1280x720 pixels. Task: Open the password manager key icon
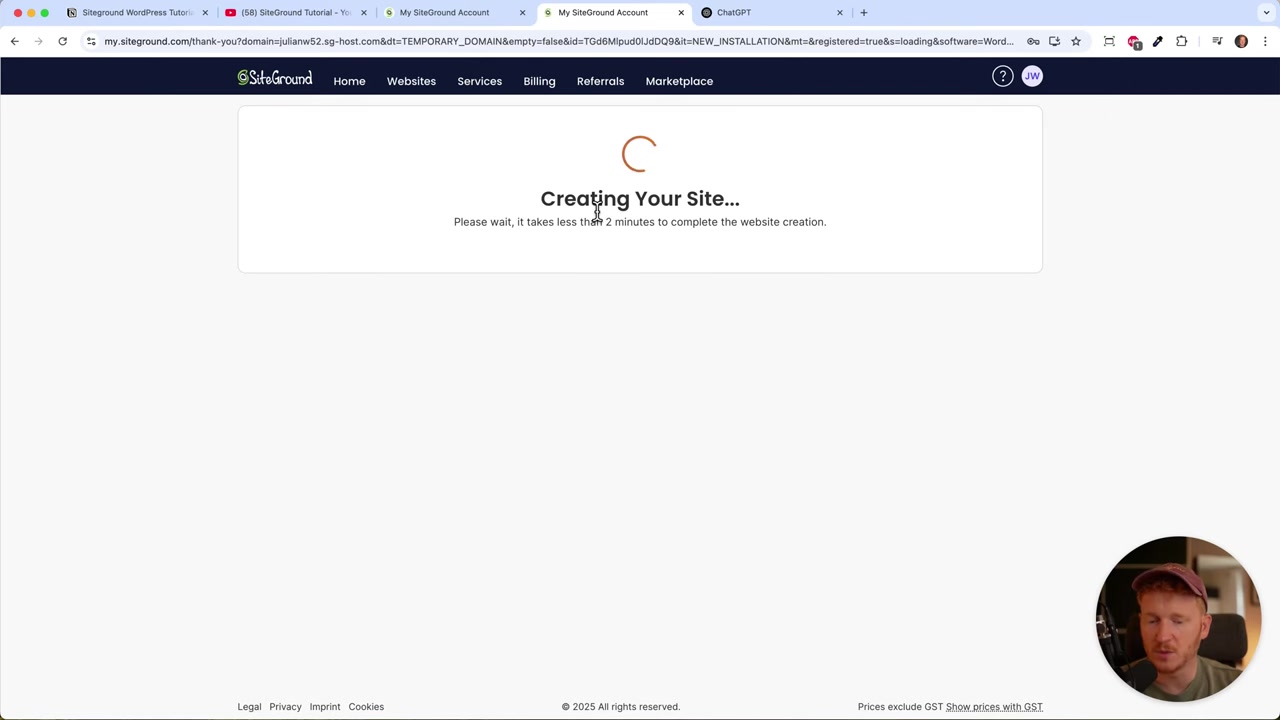[1033, 41]
